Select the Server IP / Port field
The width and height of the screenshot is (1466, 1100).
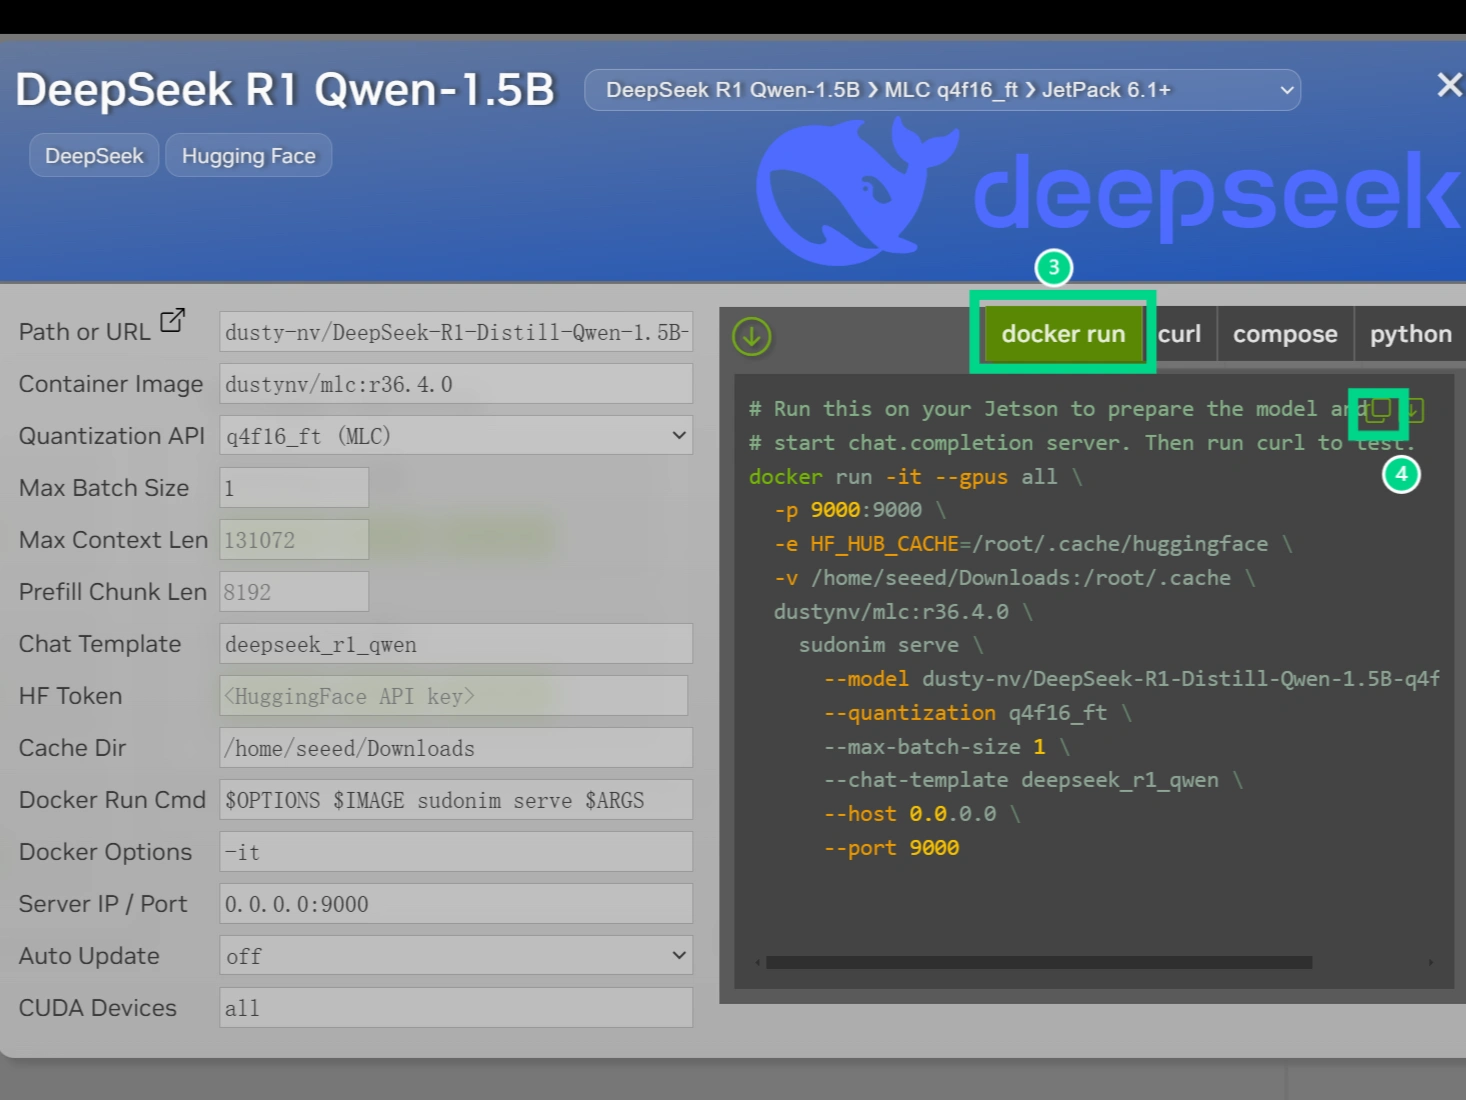(455, 903)
